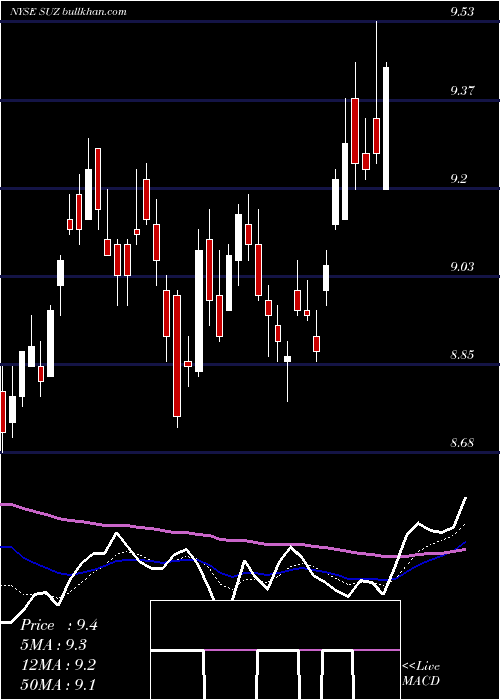Click the 9.03 price axis label

tap(462, 267)
